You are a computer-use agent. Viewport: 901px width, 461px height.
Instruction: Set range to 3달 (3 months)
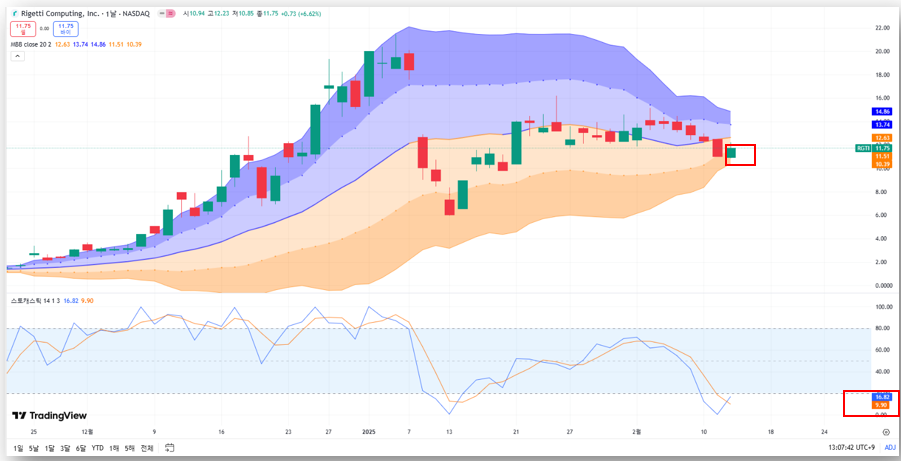[x=65, y=448]
